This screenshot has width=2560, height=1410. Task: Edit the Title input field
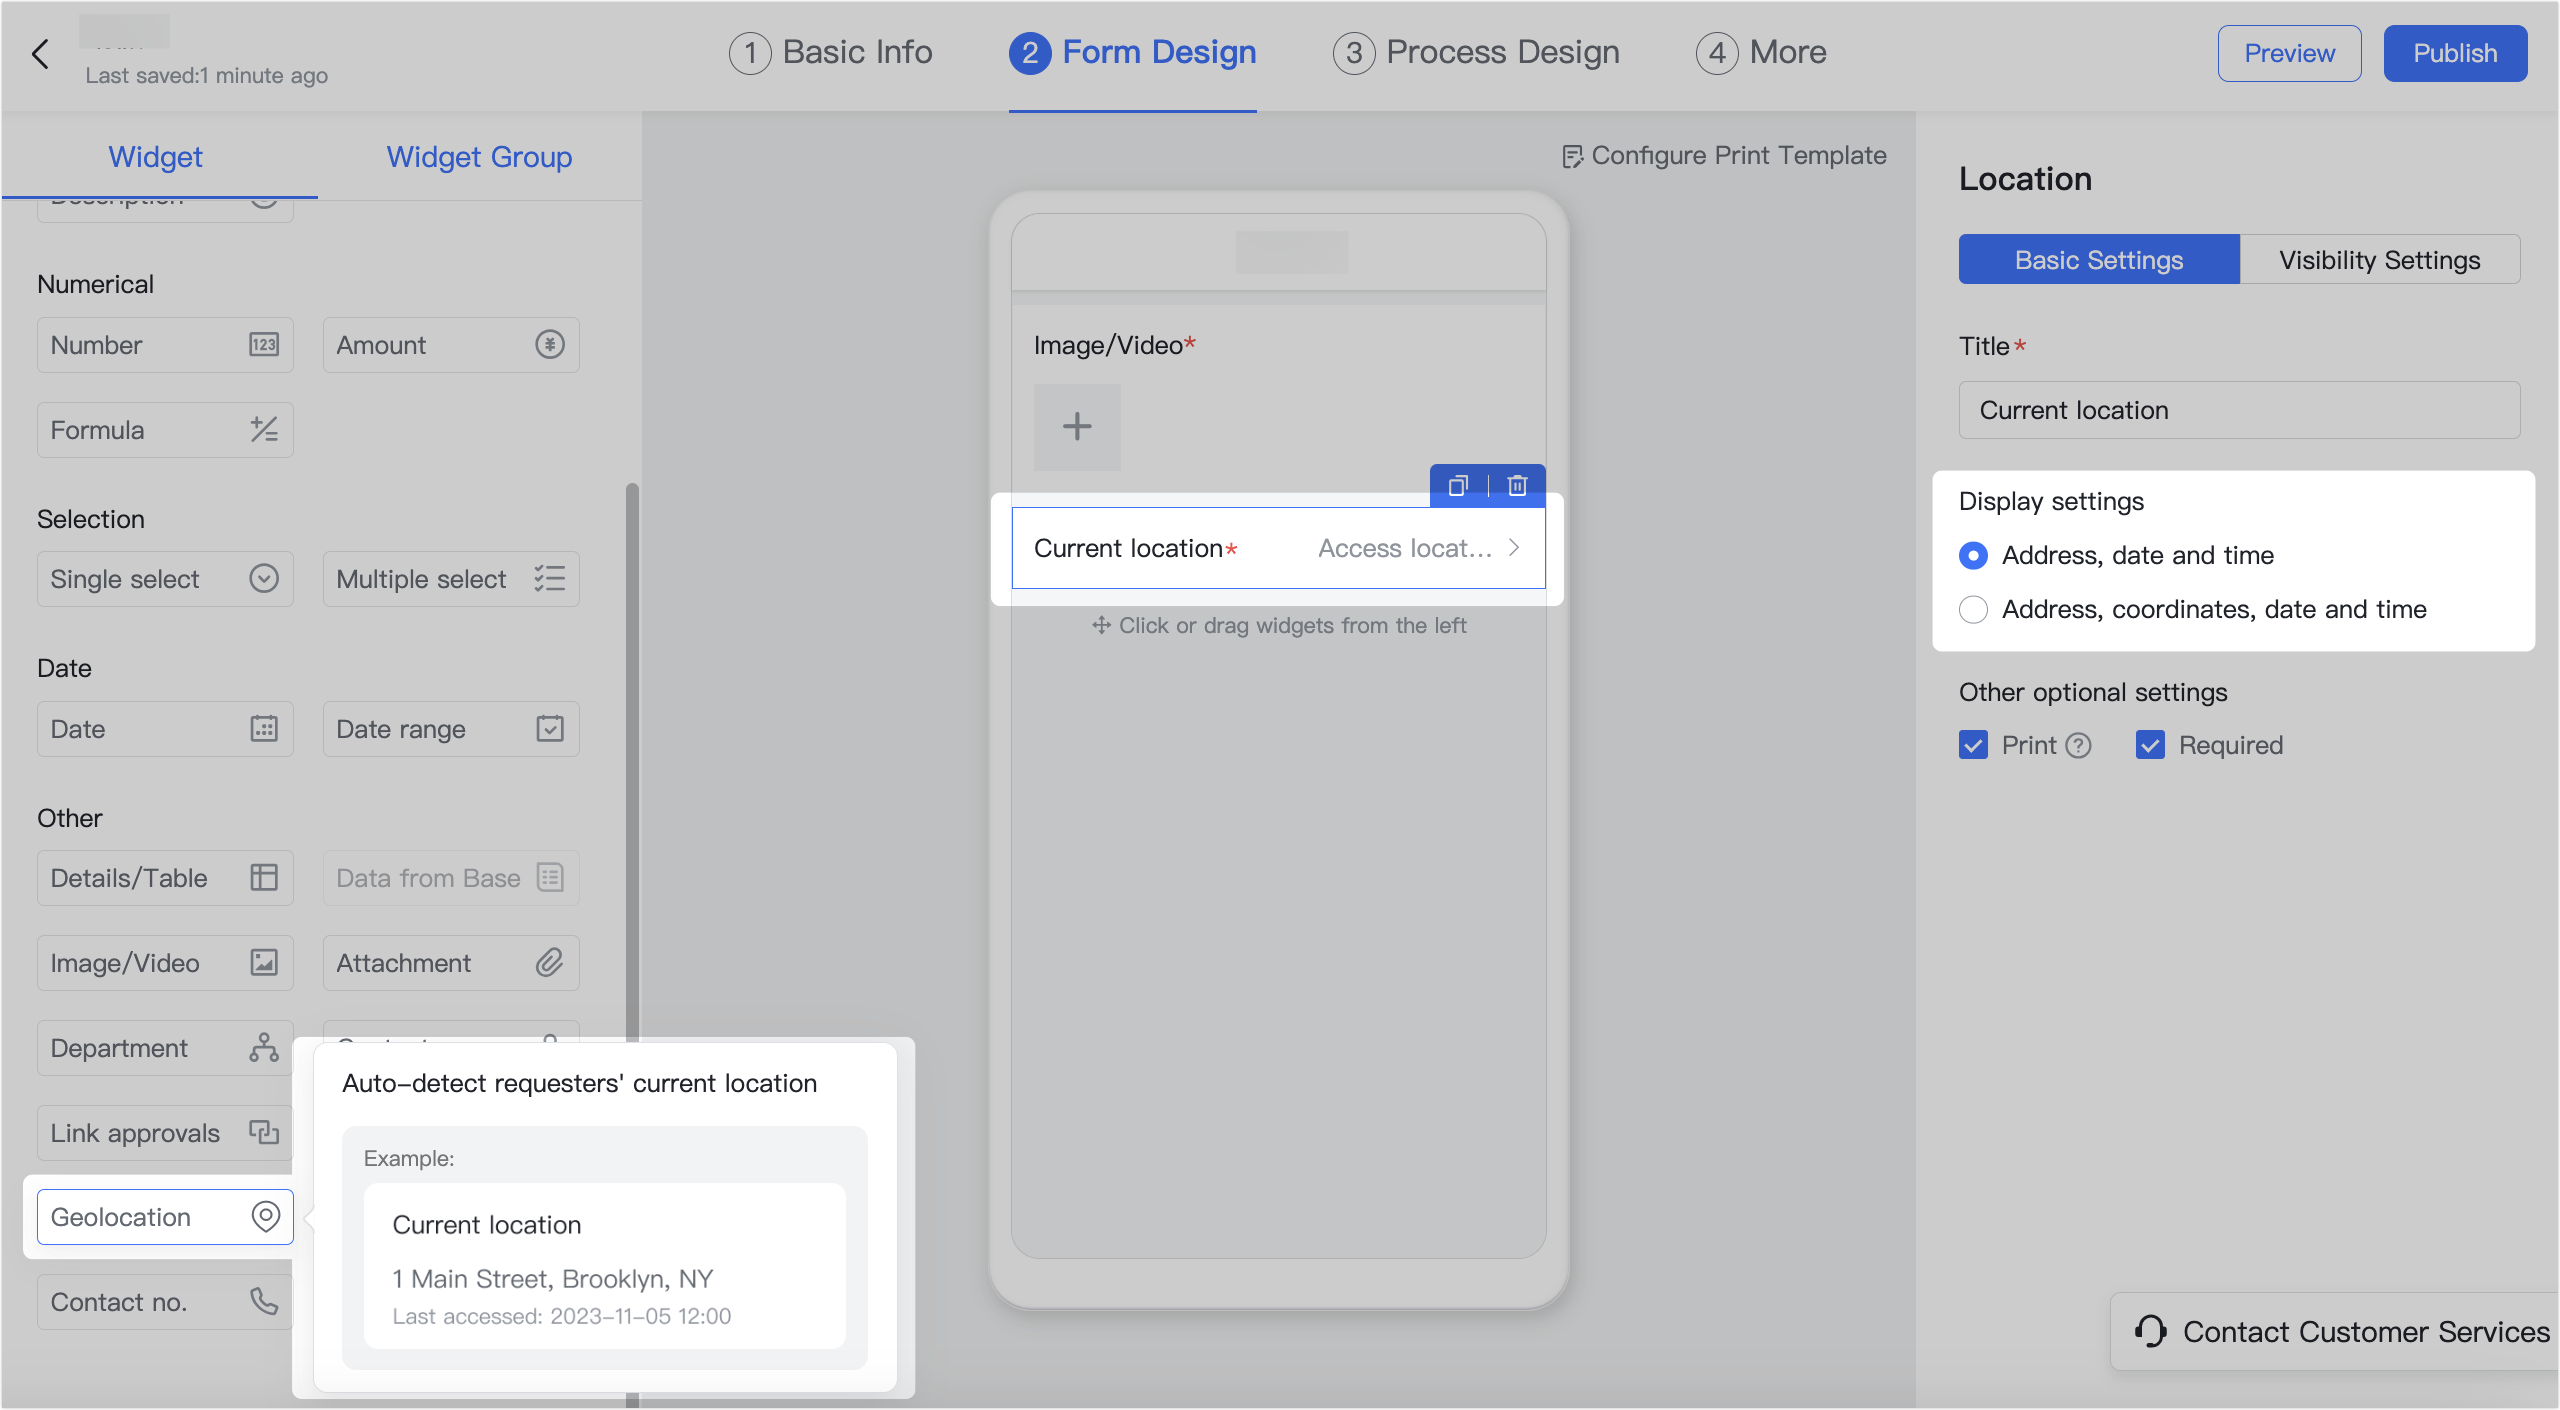tap(2238, 410)
